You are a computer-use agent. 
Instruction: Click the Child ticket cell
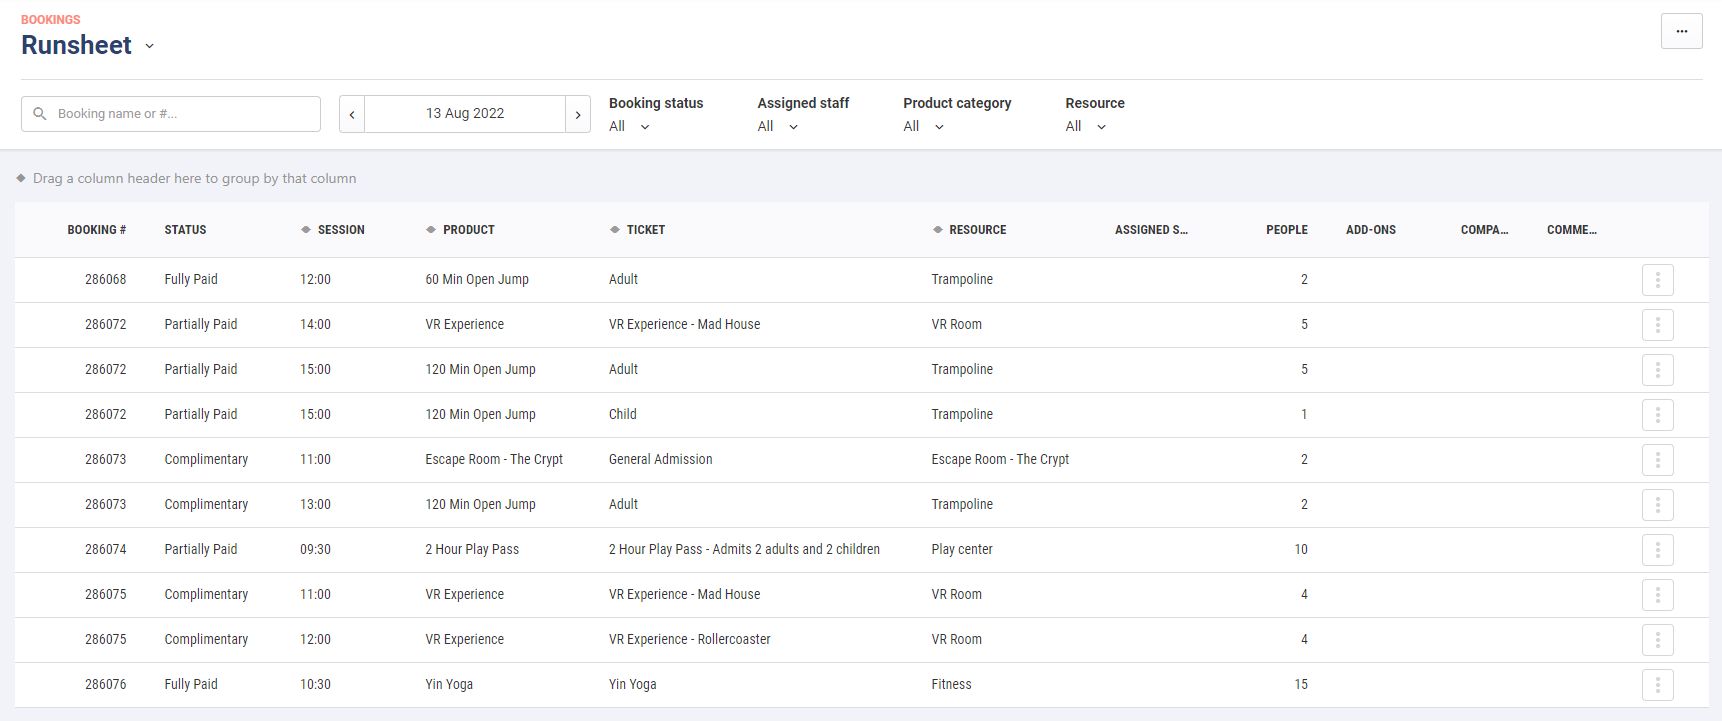click(623, 415)
